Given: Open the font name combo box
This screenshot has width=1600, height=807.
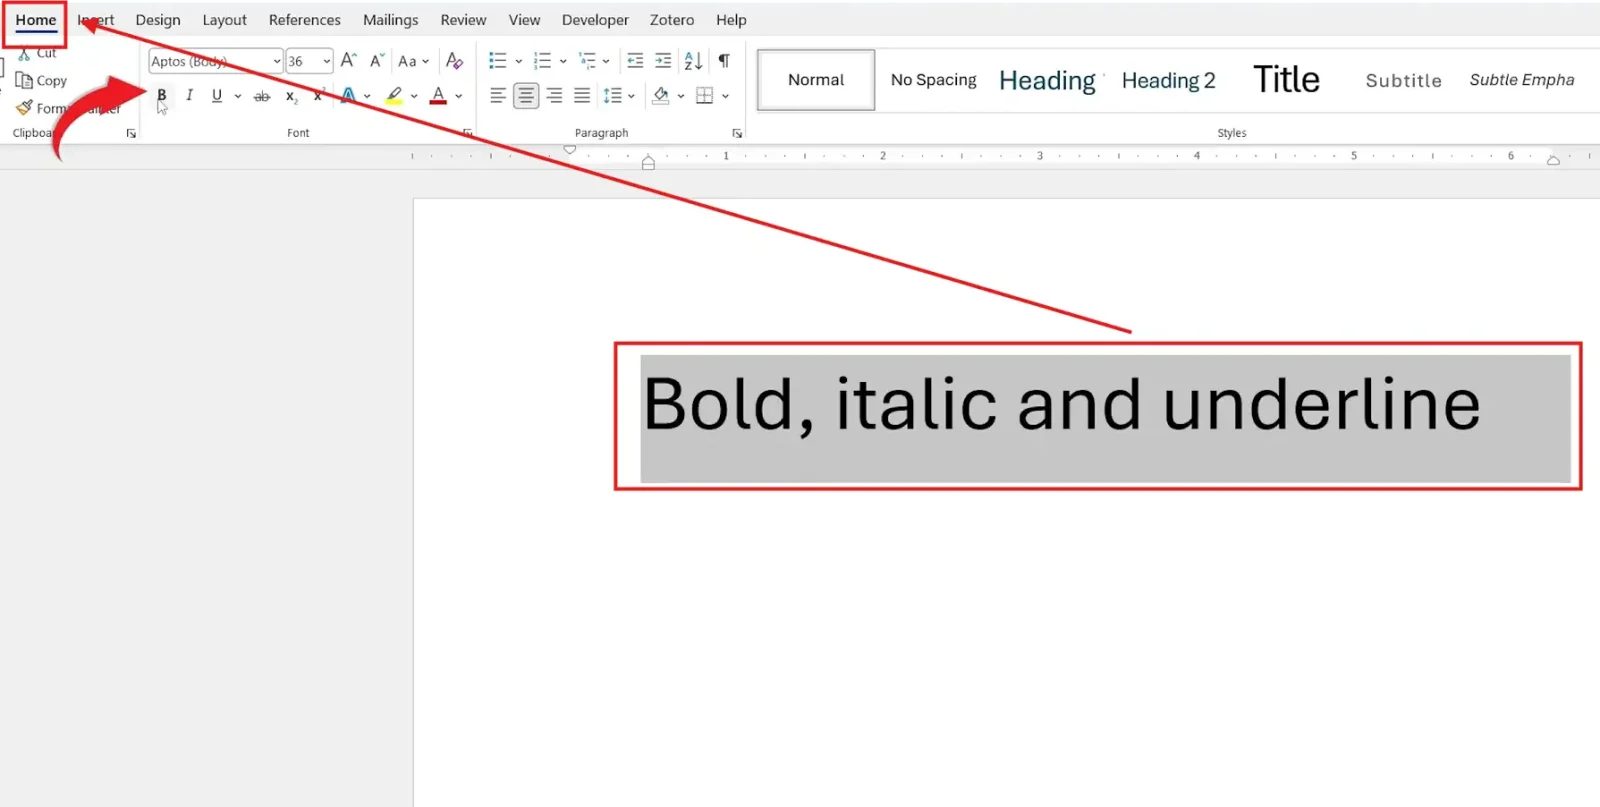Looking at the screenshot, I should click(216, 61).
